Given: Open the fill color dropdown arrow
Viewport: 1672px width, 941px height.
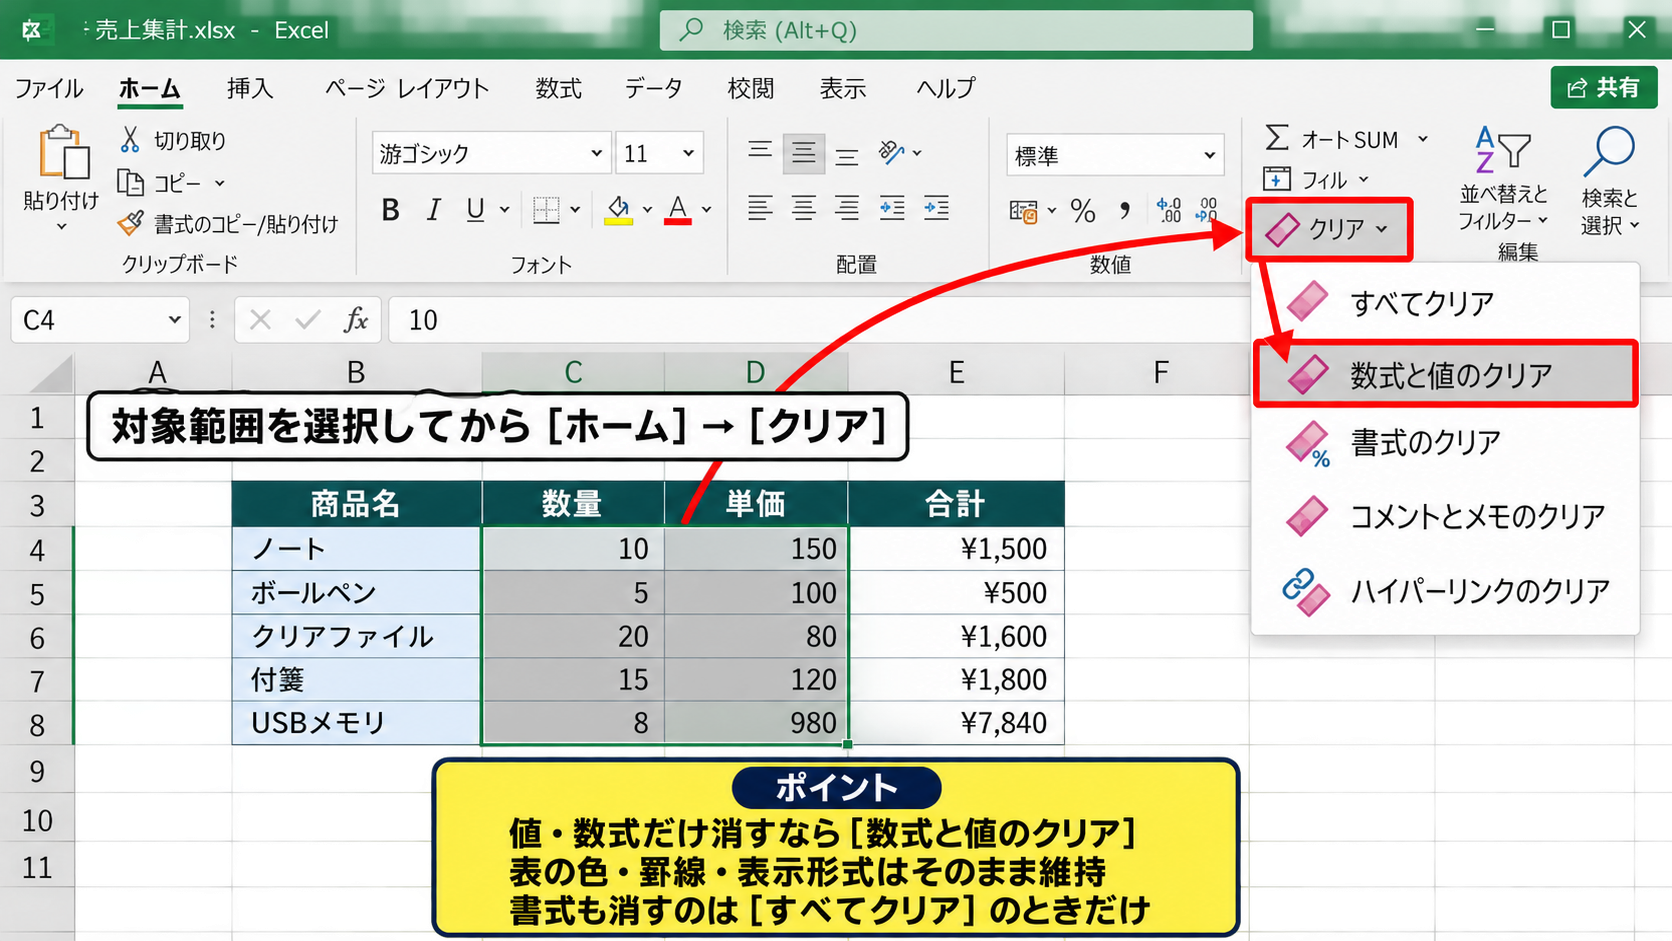Looking at the screenshot, I should (647, 210).
